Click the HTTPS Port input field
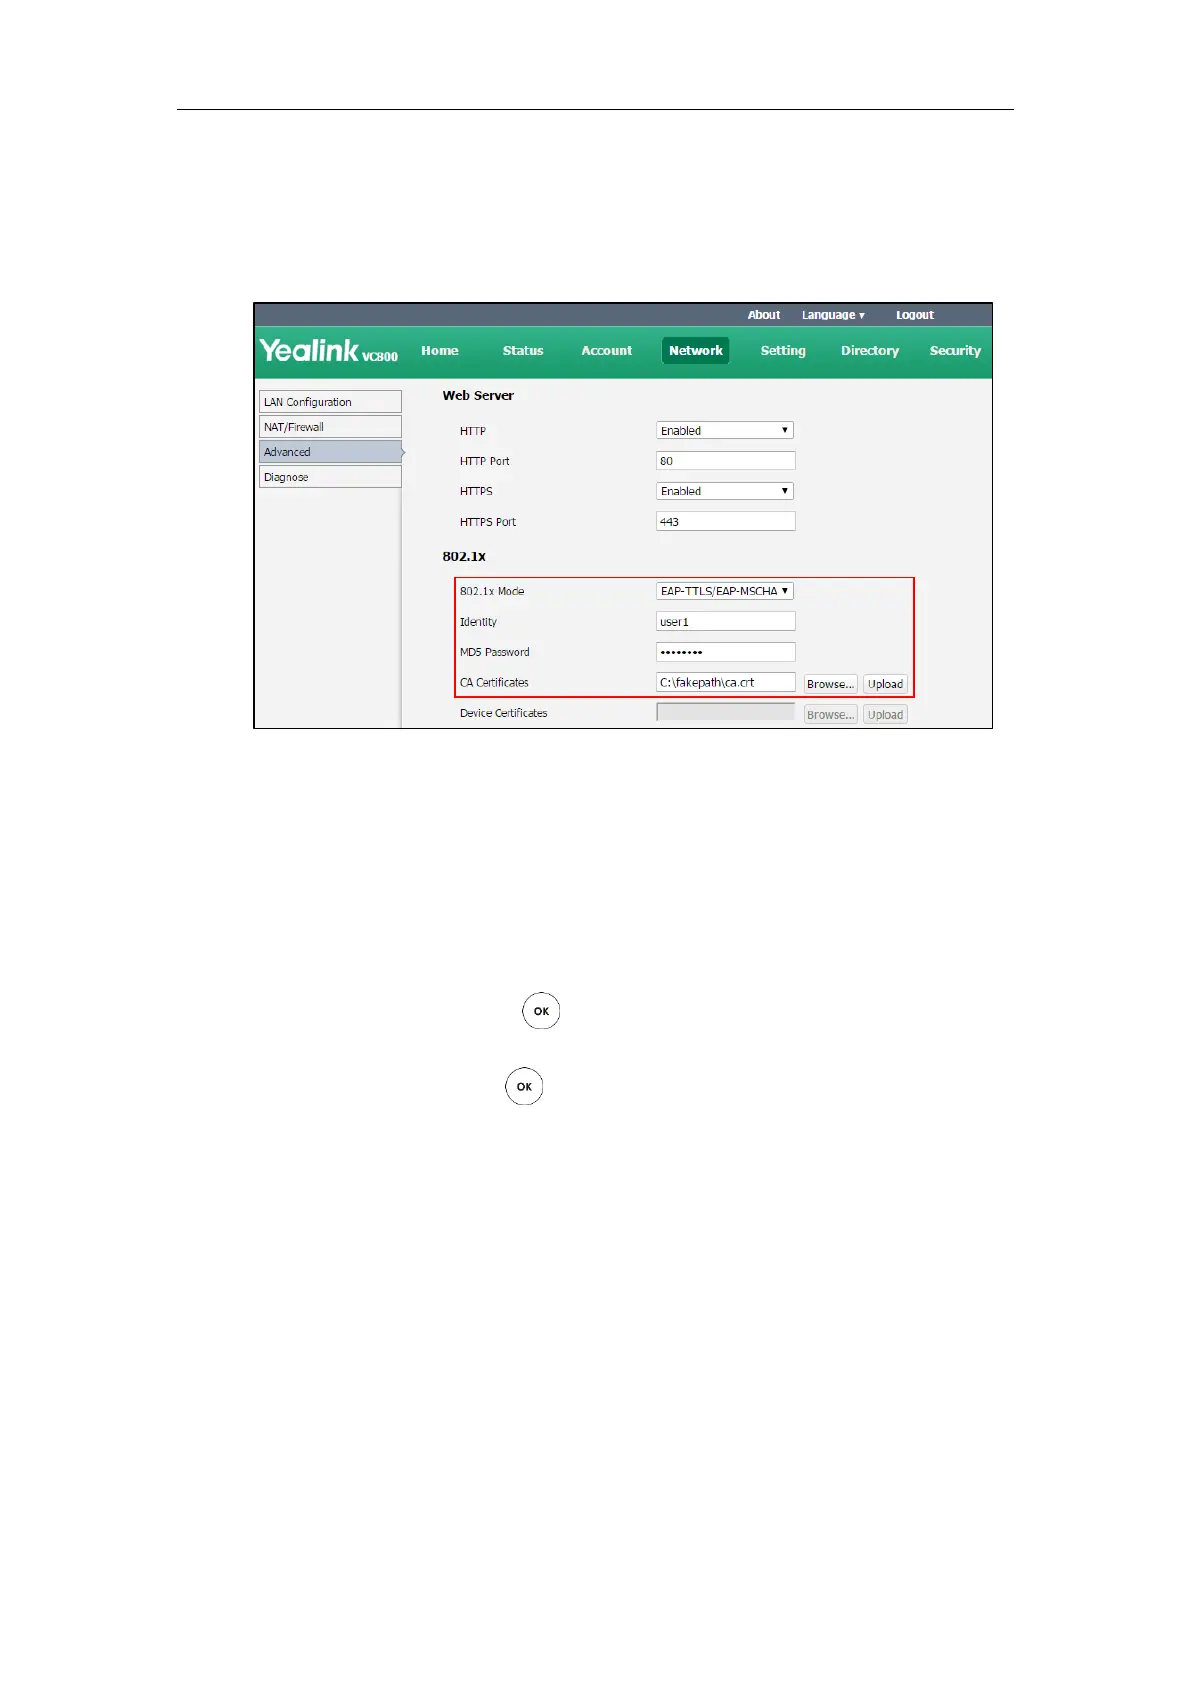 pos(726,522)
